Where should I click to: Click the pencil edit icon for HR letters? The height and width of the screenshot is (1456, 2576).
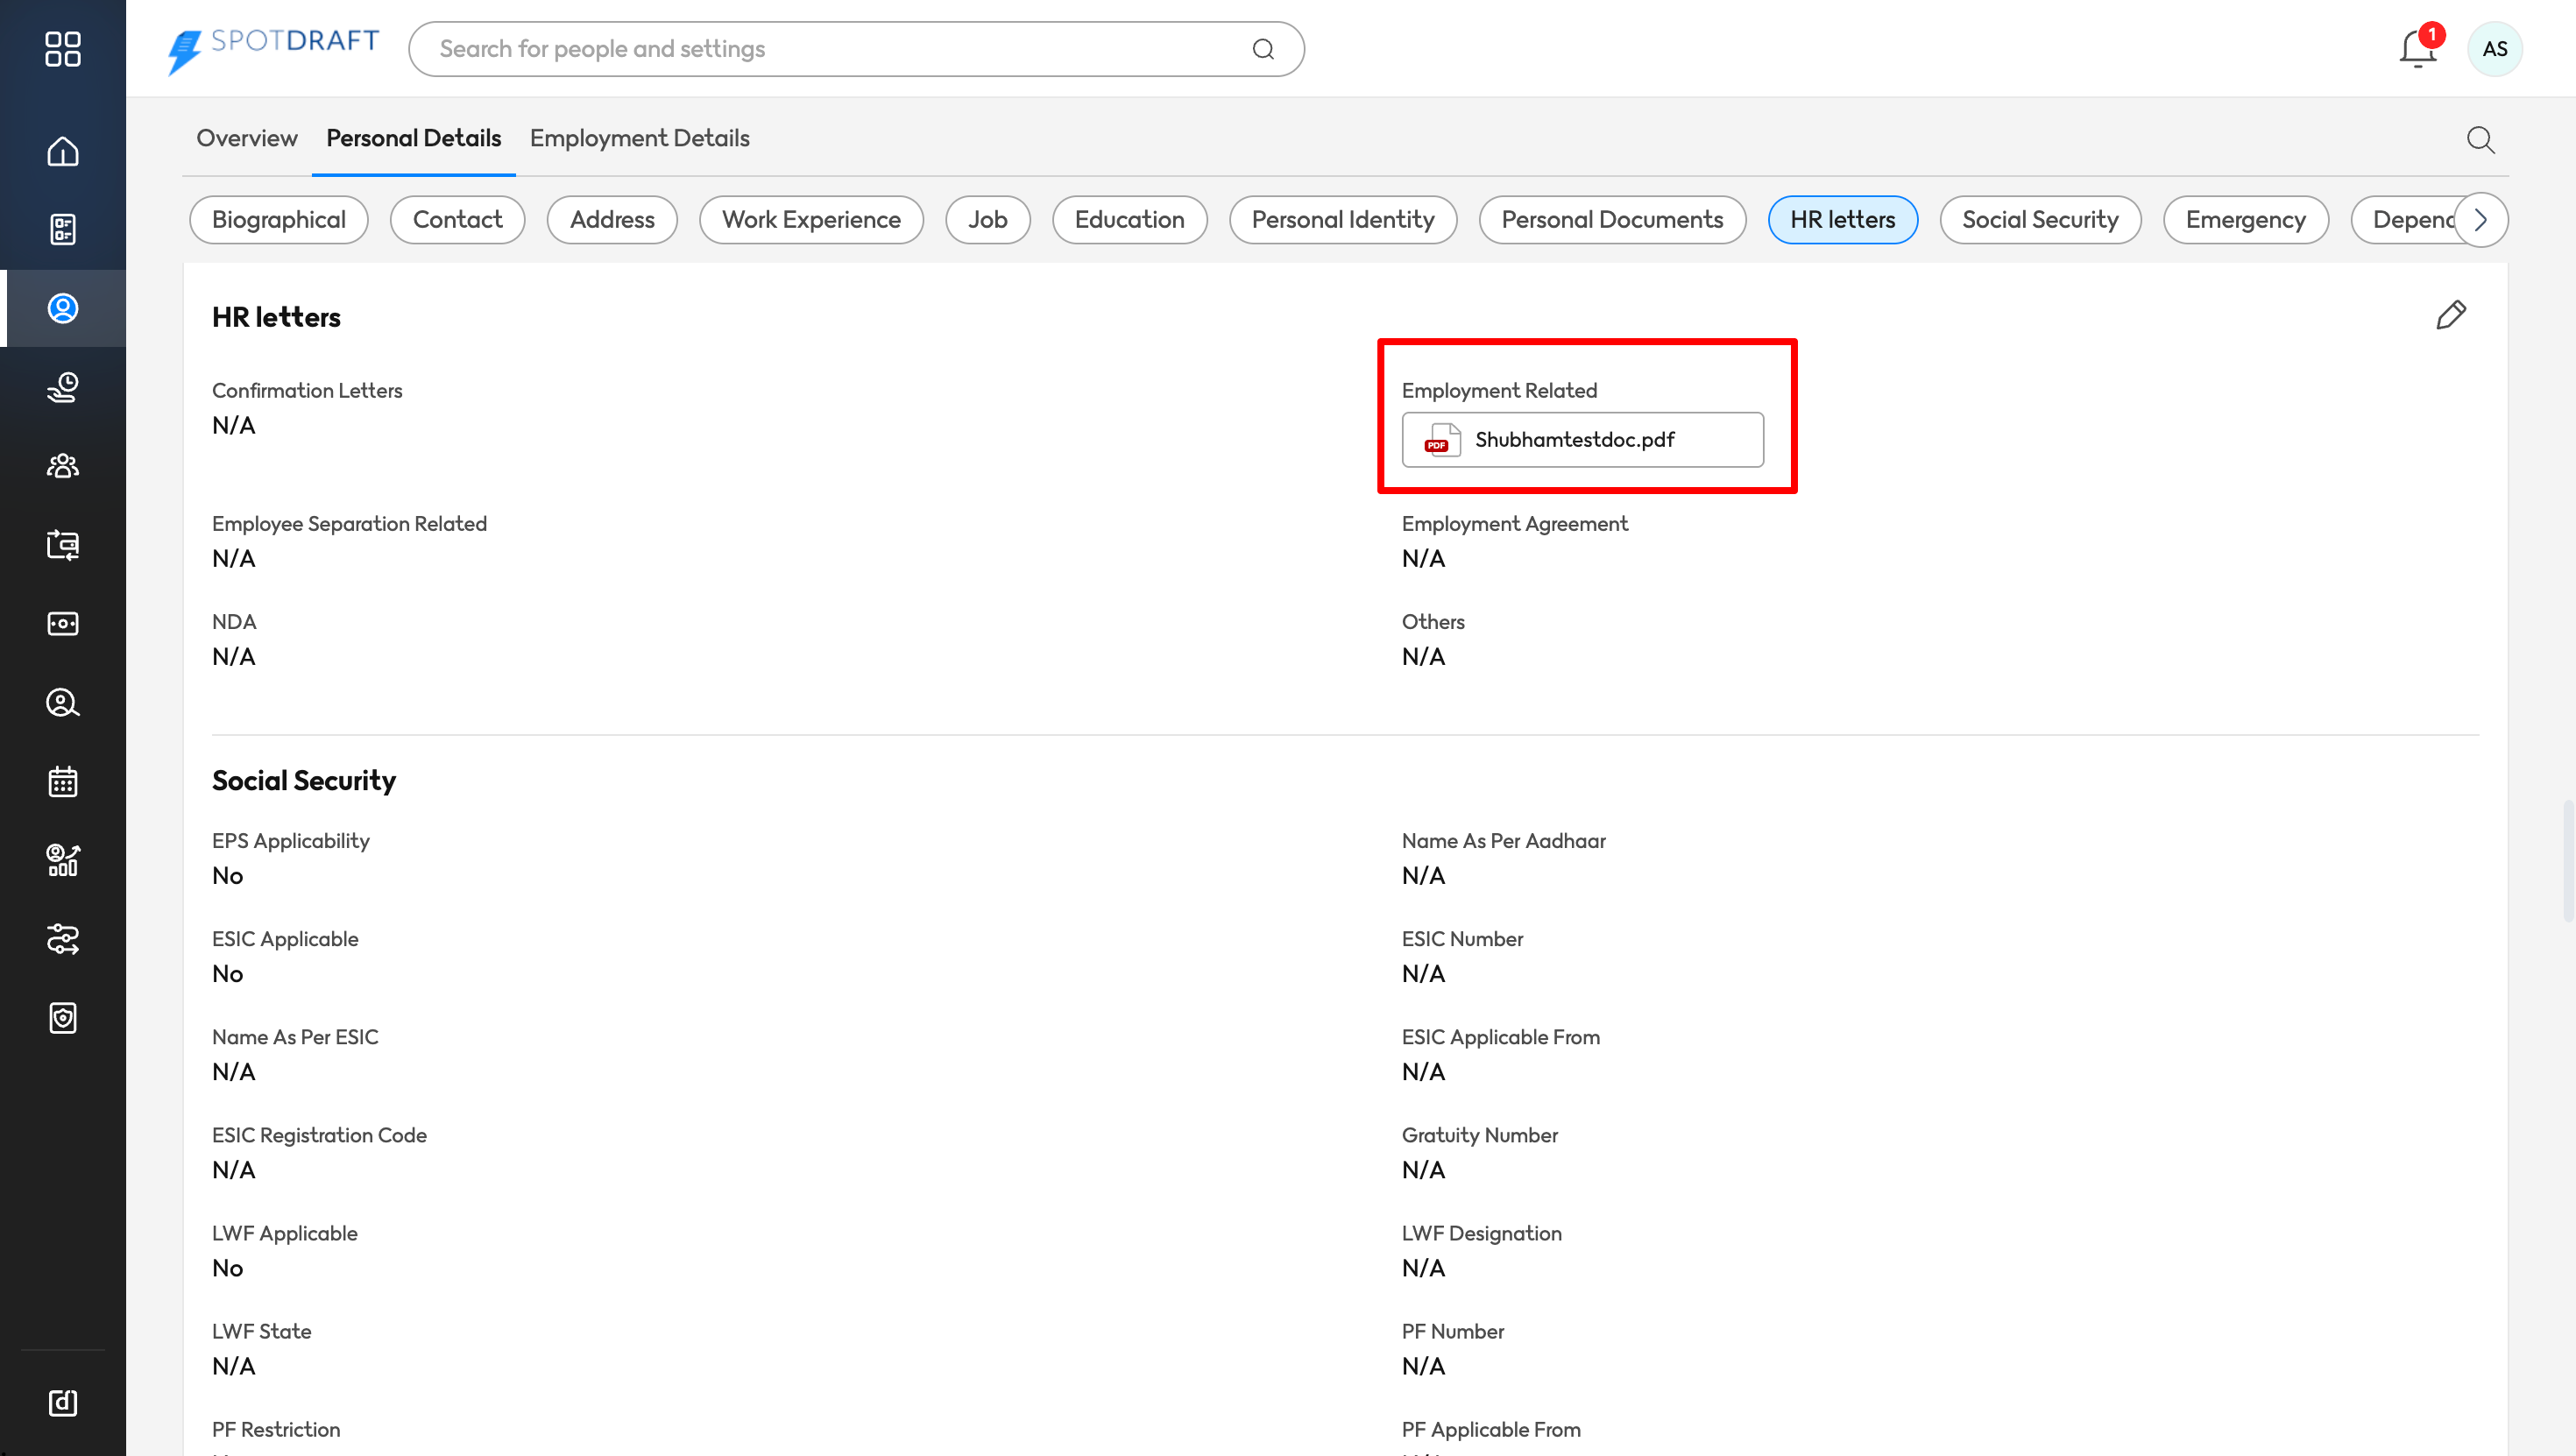(x=2450, y=315)
